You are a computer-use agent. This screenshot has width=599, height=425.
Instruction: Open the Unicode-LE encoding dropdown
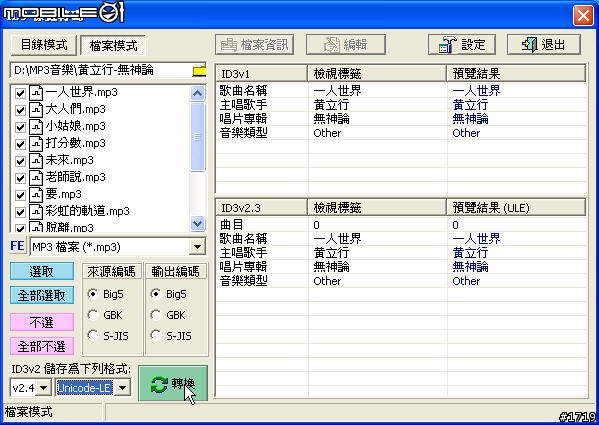click(122, 388)
